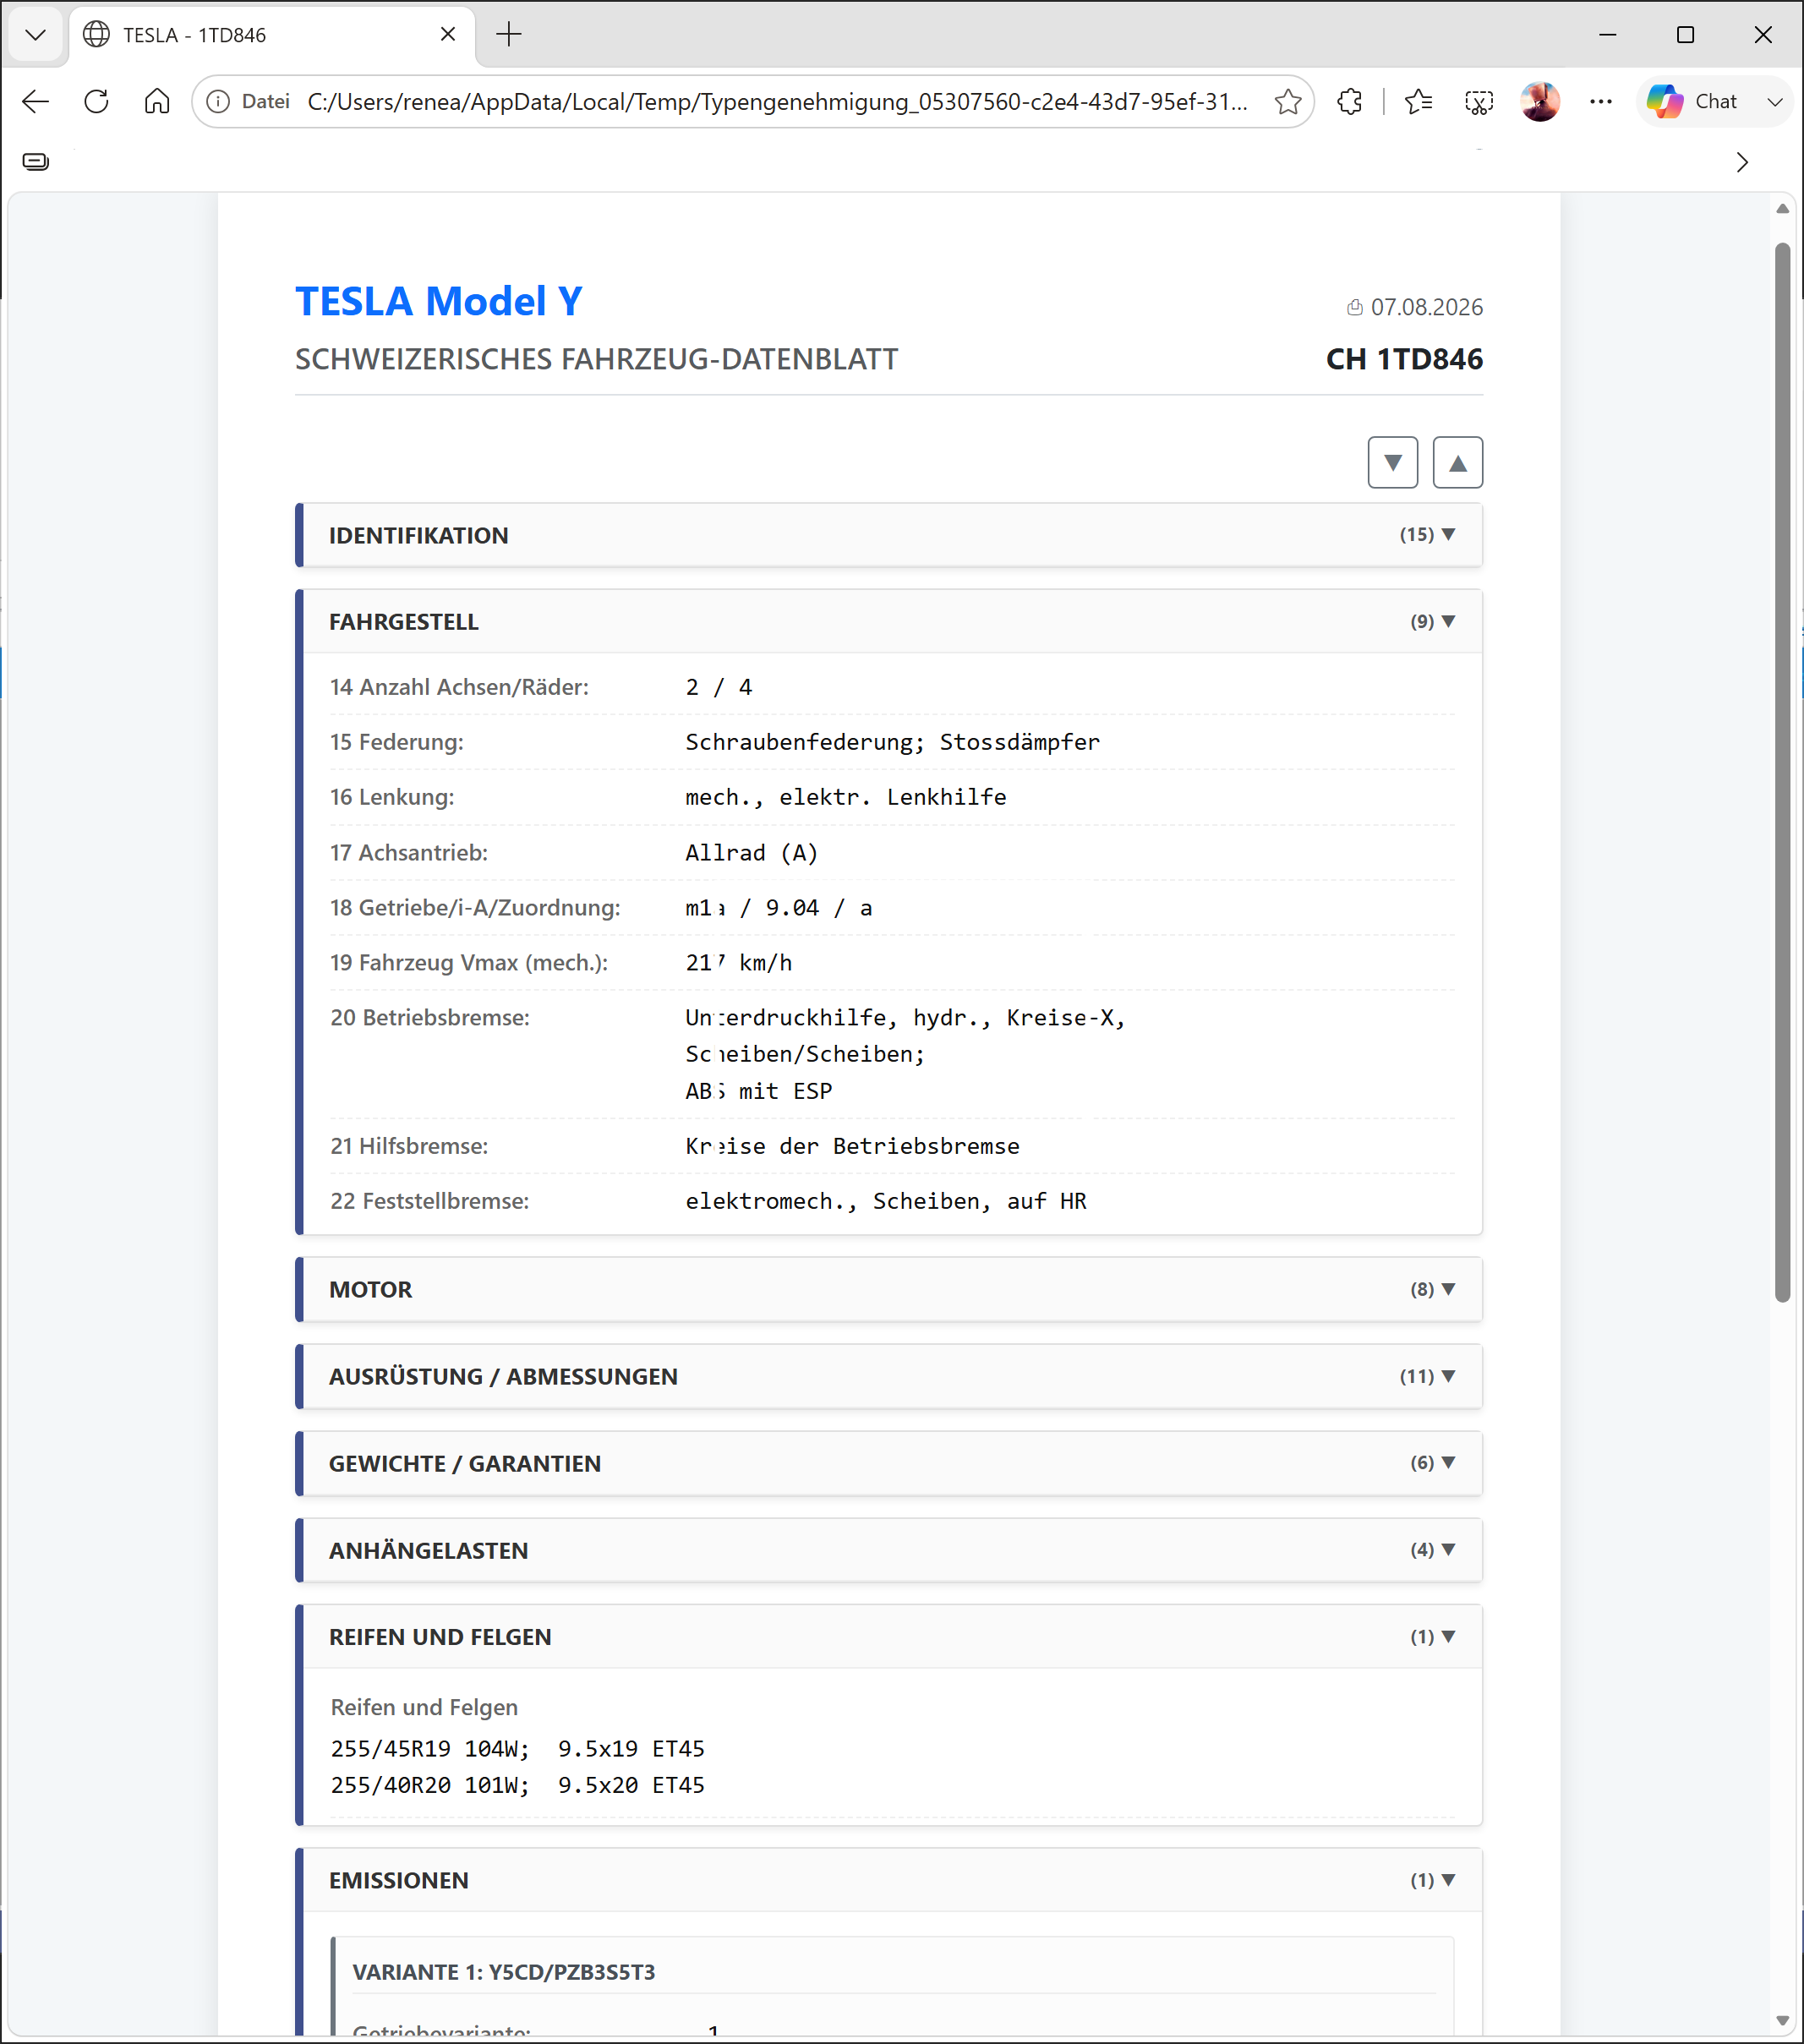Screen dimensions: 1804x2044
Task: Click the page scrollbar thumb
Action: (1782, 772)
